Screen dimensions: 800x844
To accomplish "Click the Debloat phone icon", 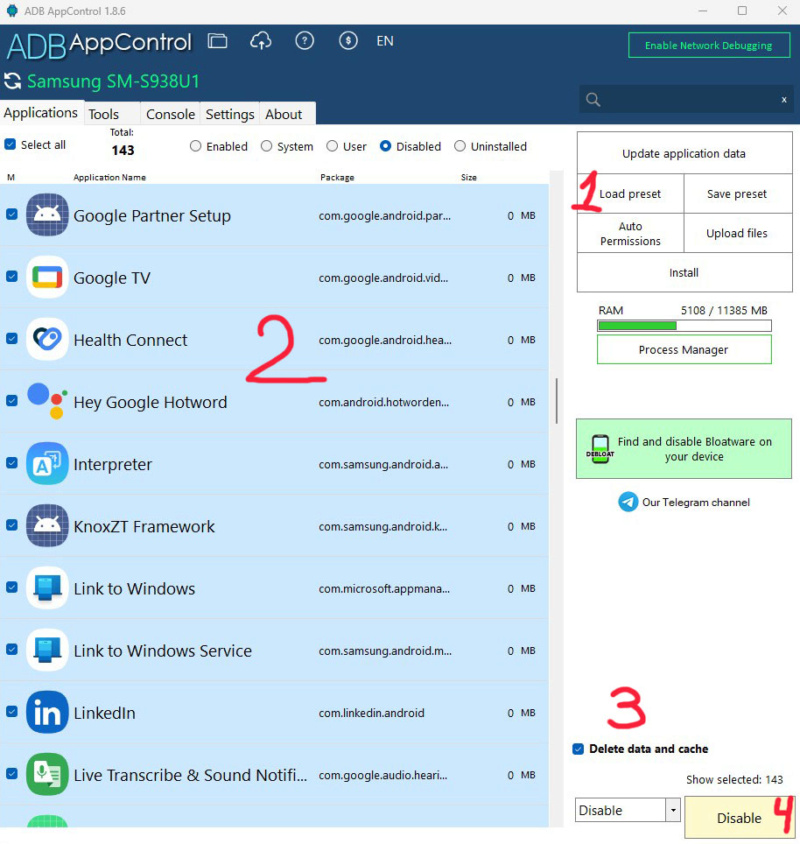I will pyautogui.click(x=600, y=449).
